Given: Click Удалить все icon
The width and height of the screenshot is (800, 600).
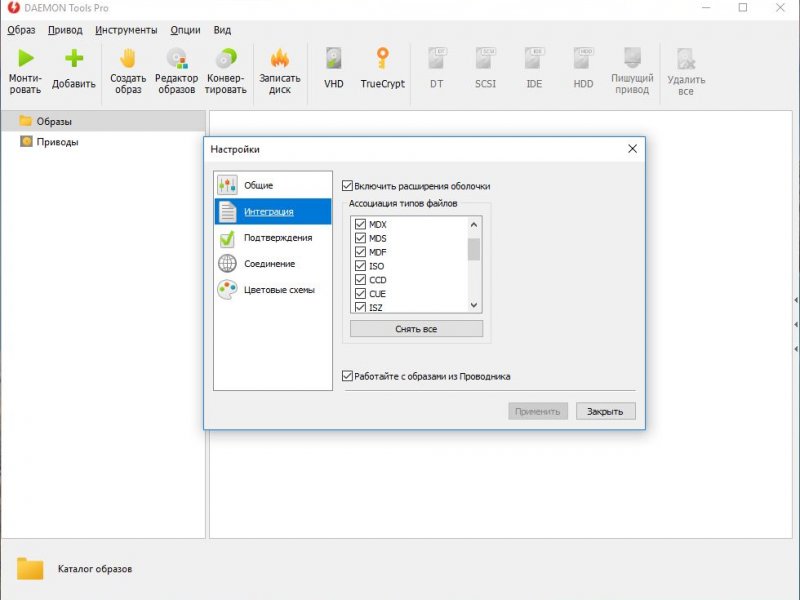Looking at the screenshot, I should click(x=686, y=59).
